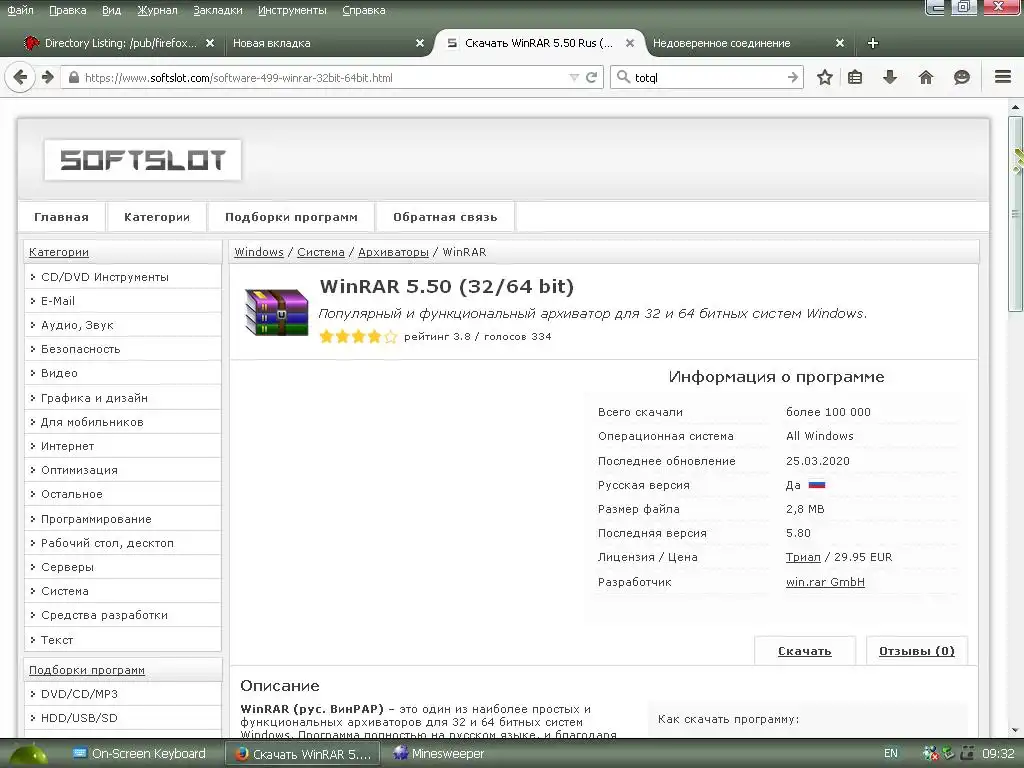Open the DVD/CD/MP3 collection
The height and width of the screenshot is (768, 1024).
pyautogui.click(x=123, y=694)
